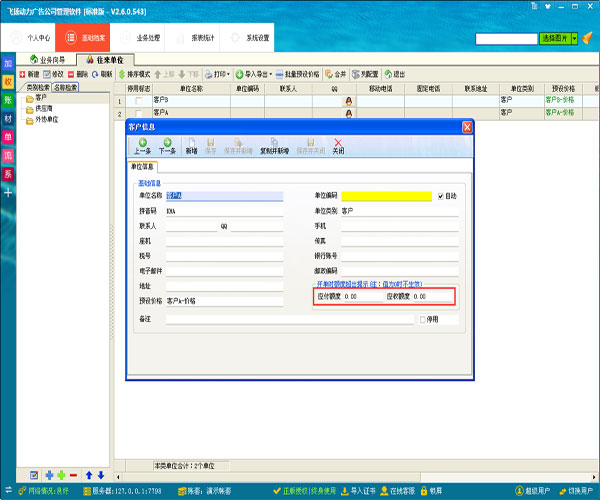Enable the 停用 checkbox

point(424,320)
